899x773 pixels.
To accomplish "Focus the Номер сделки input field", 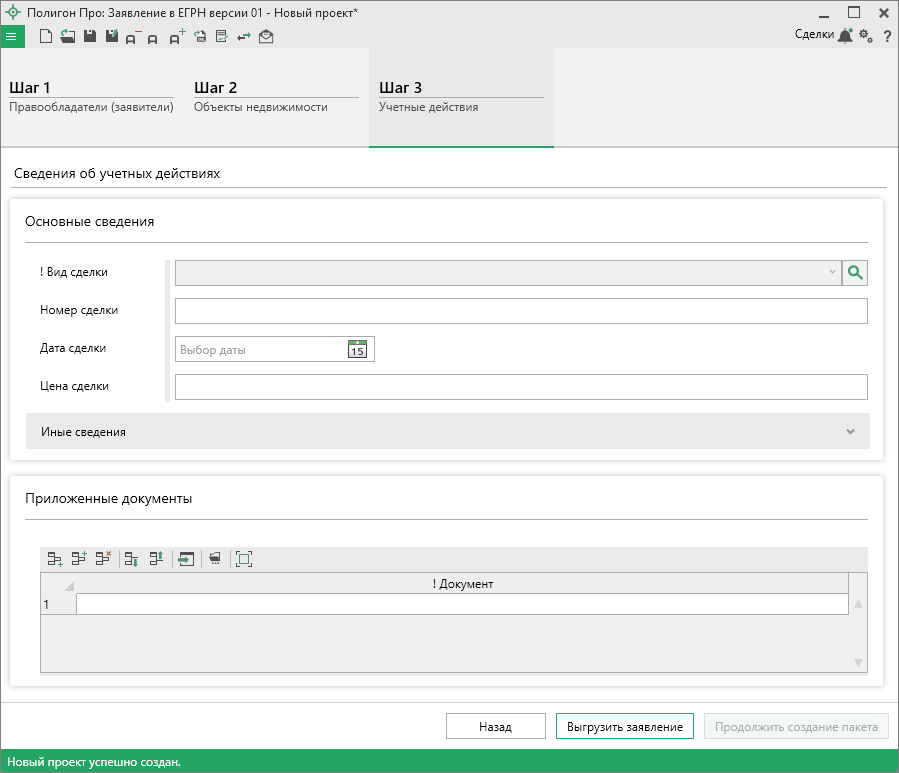I will (x=520, y=311).
